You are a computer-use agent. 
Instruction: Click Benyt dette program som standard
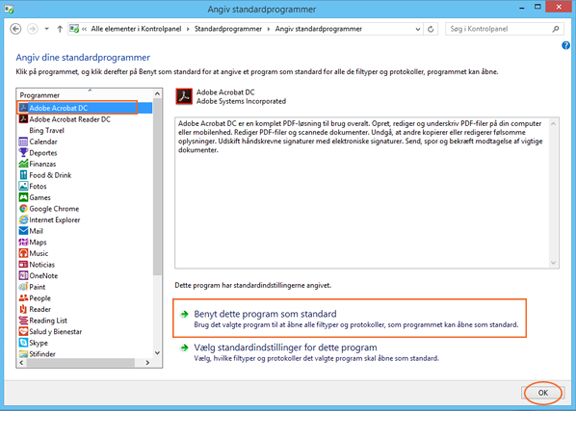pyautogui.click(x=265, y=314)
